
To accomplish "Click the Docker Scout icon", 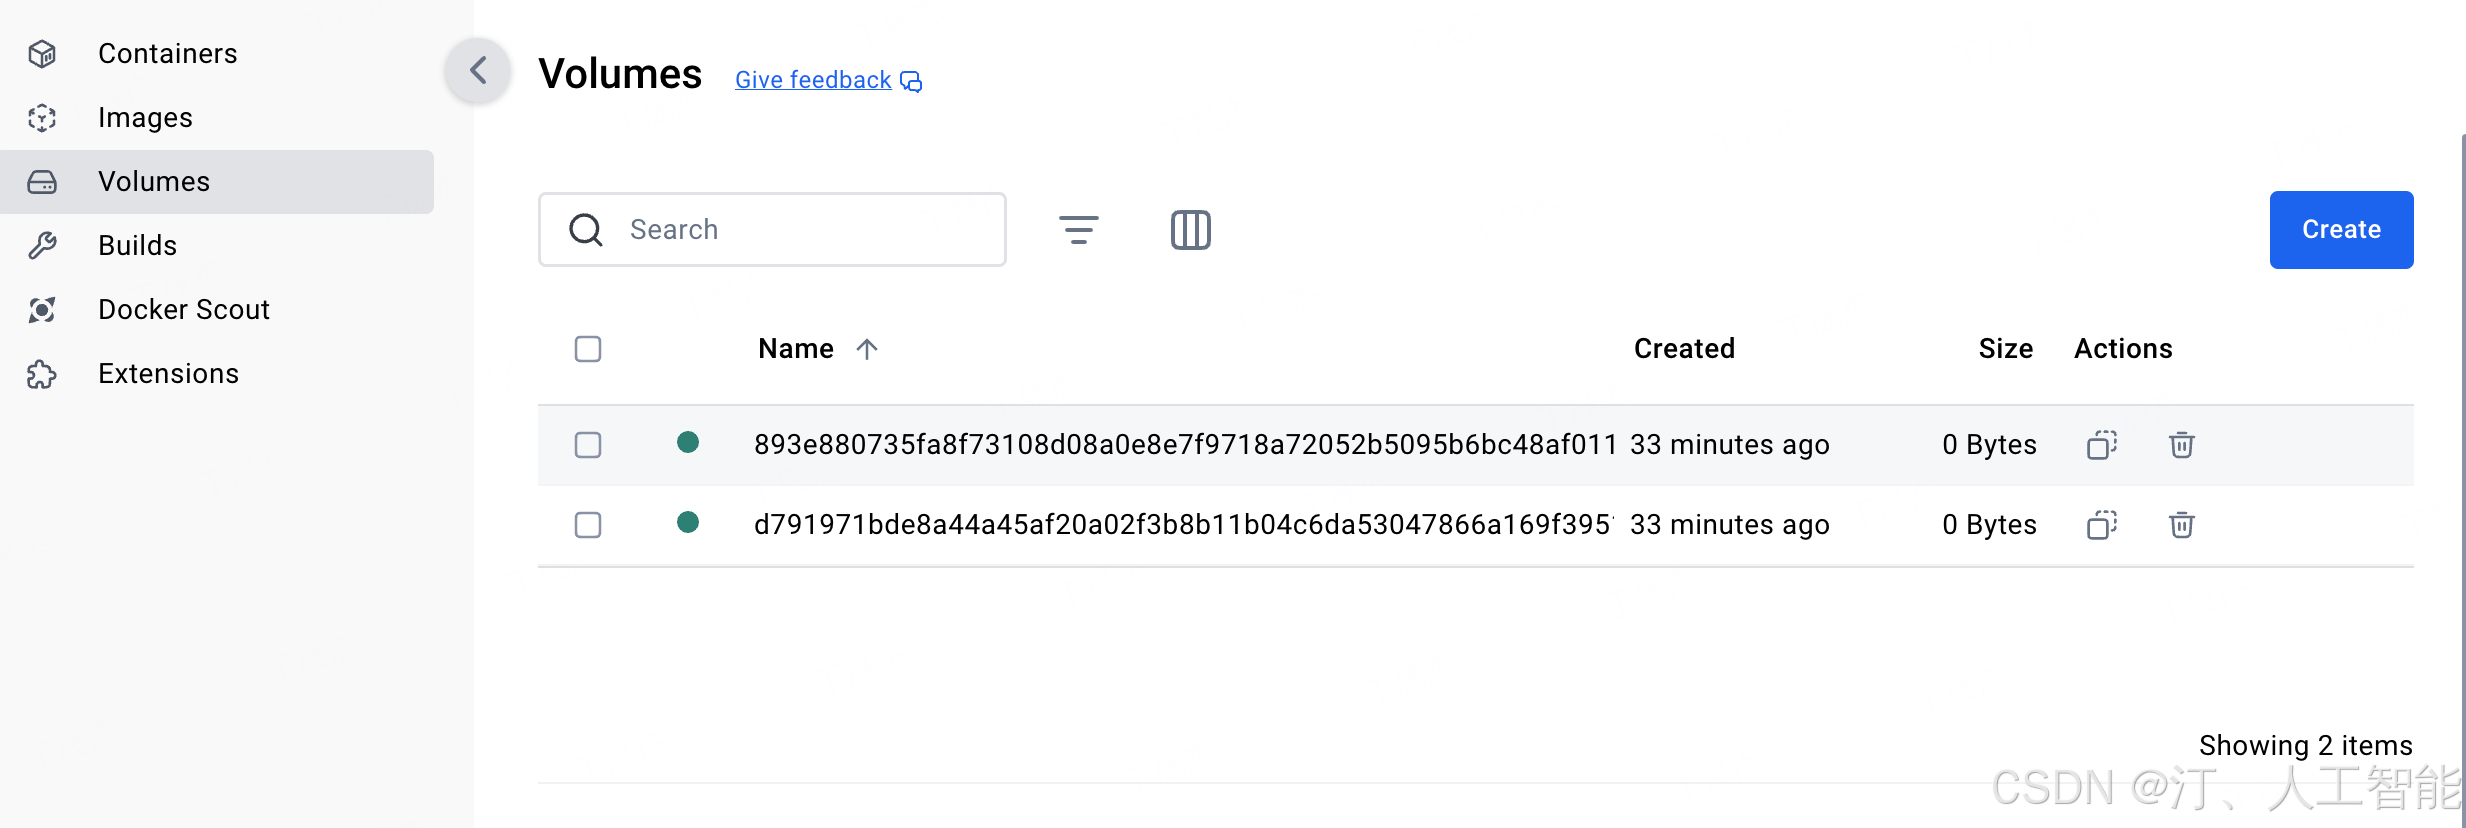I will (42, 310).
